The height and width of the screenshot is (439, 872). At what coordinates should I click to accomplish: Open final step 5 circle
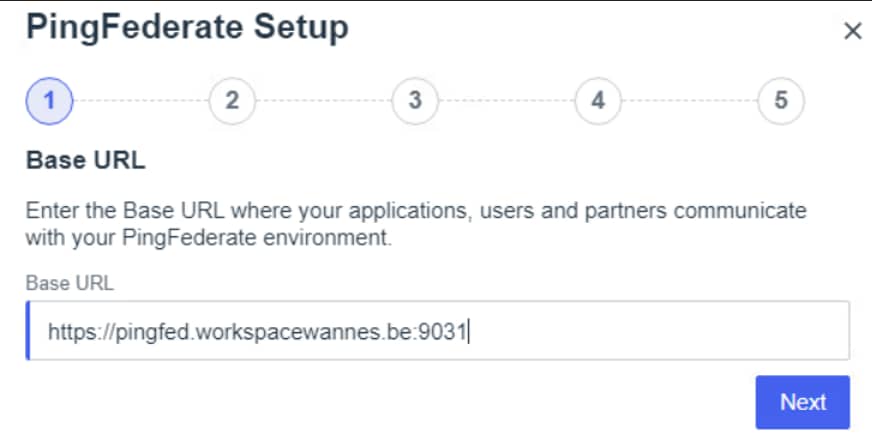[x=781, y=101]
